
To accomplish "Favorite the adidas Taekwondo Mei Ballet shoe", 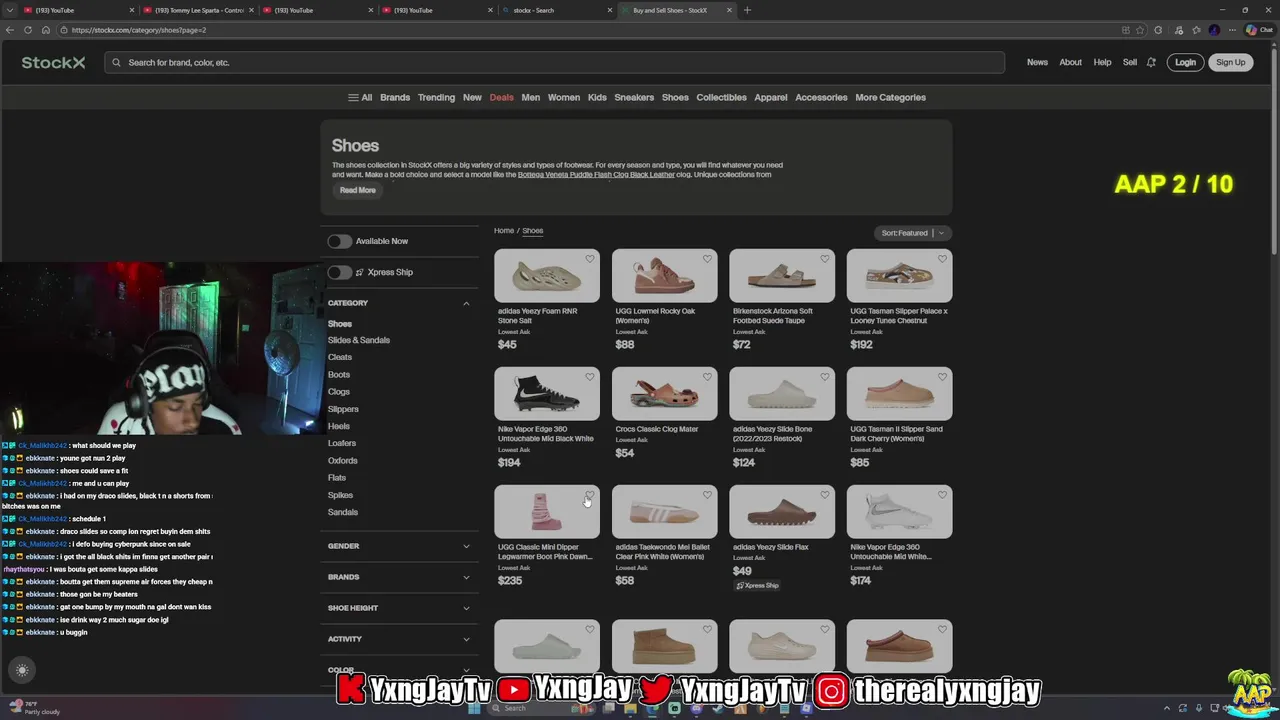I will pos(707,495).
